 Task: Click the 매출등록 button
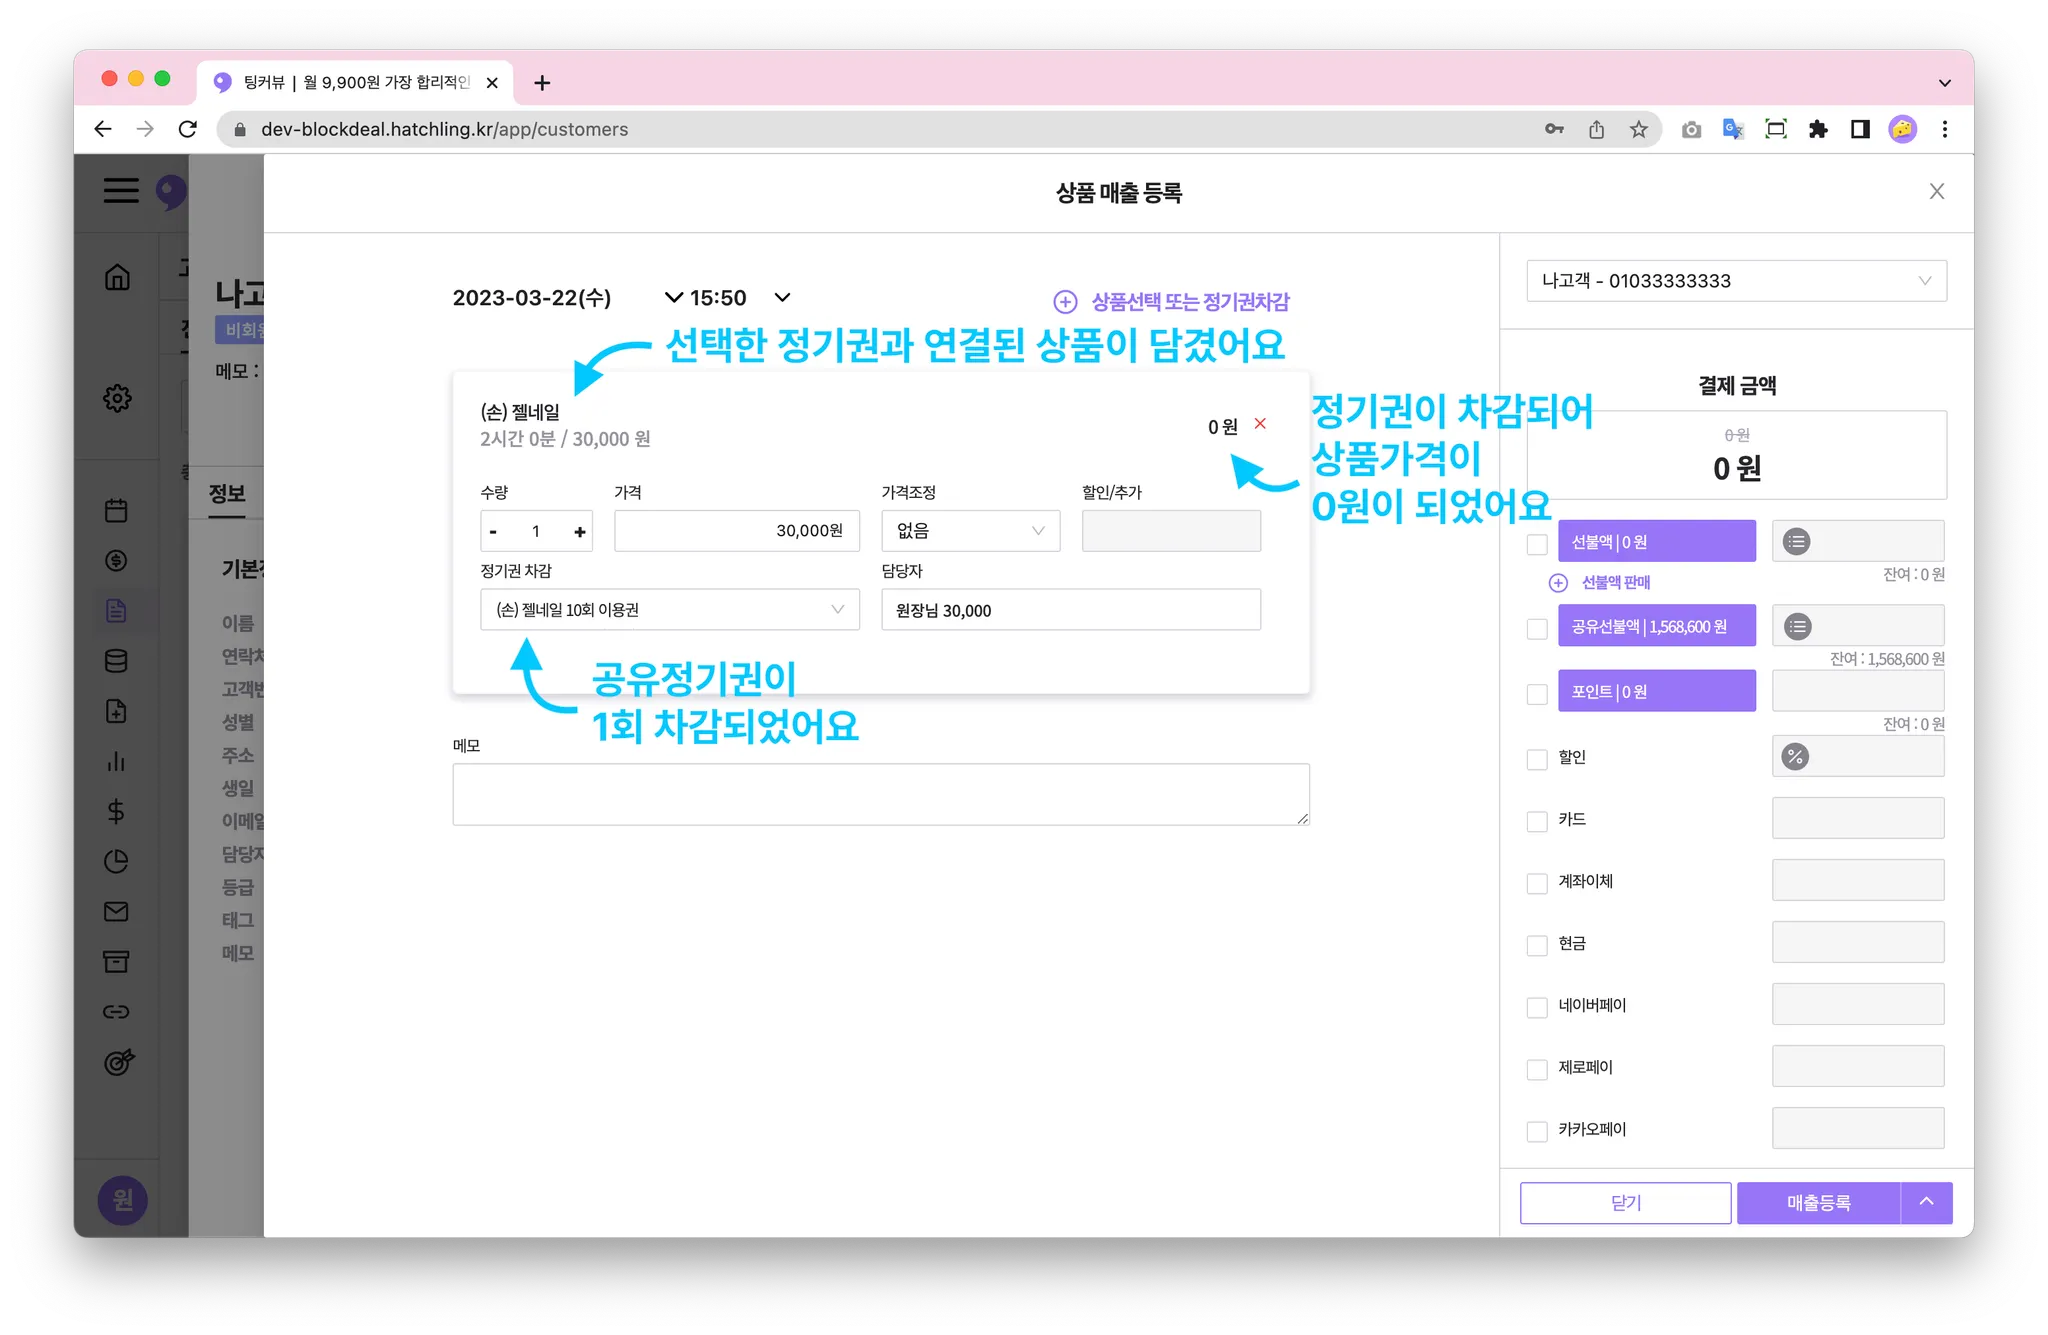click(x=1817, y=1203)
